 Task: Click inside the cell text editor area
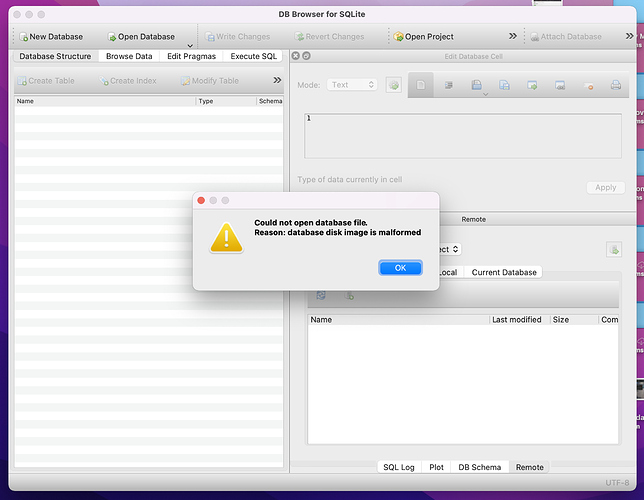tap(463, 136)
